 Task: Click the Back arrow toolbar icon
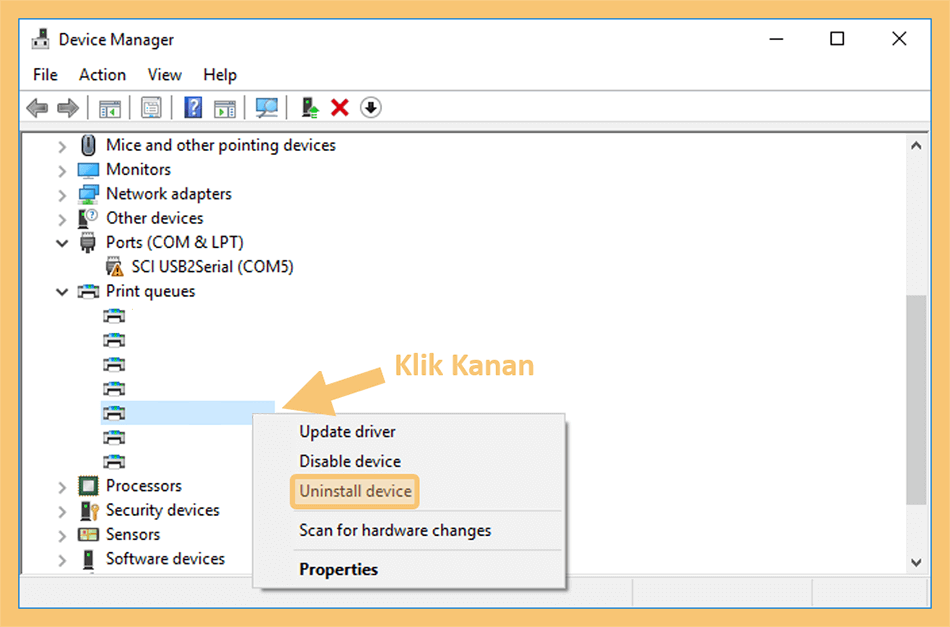(38, 108)
